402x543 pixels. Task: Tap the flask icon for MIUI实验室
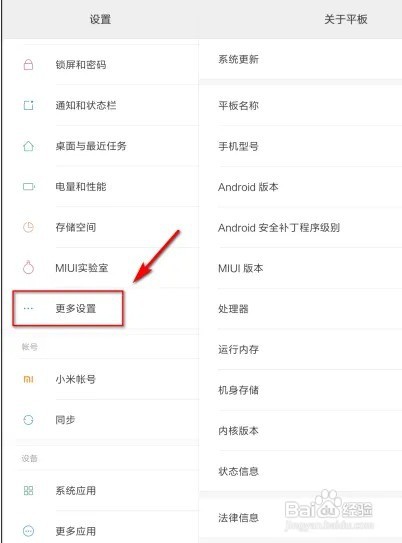point(28,267)
